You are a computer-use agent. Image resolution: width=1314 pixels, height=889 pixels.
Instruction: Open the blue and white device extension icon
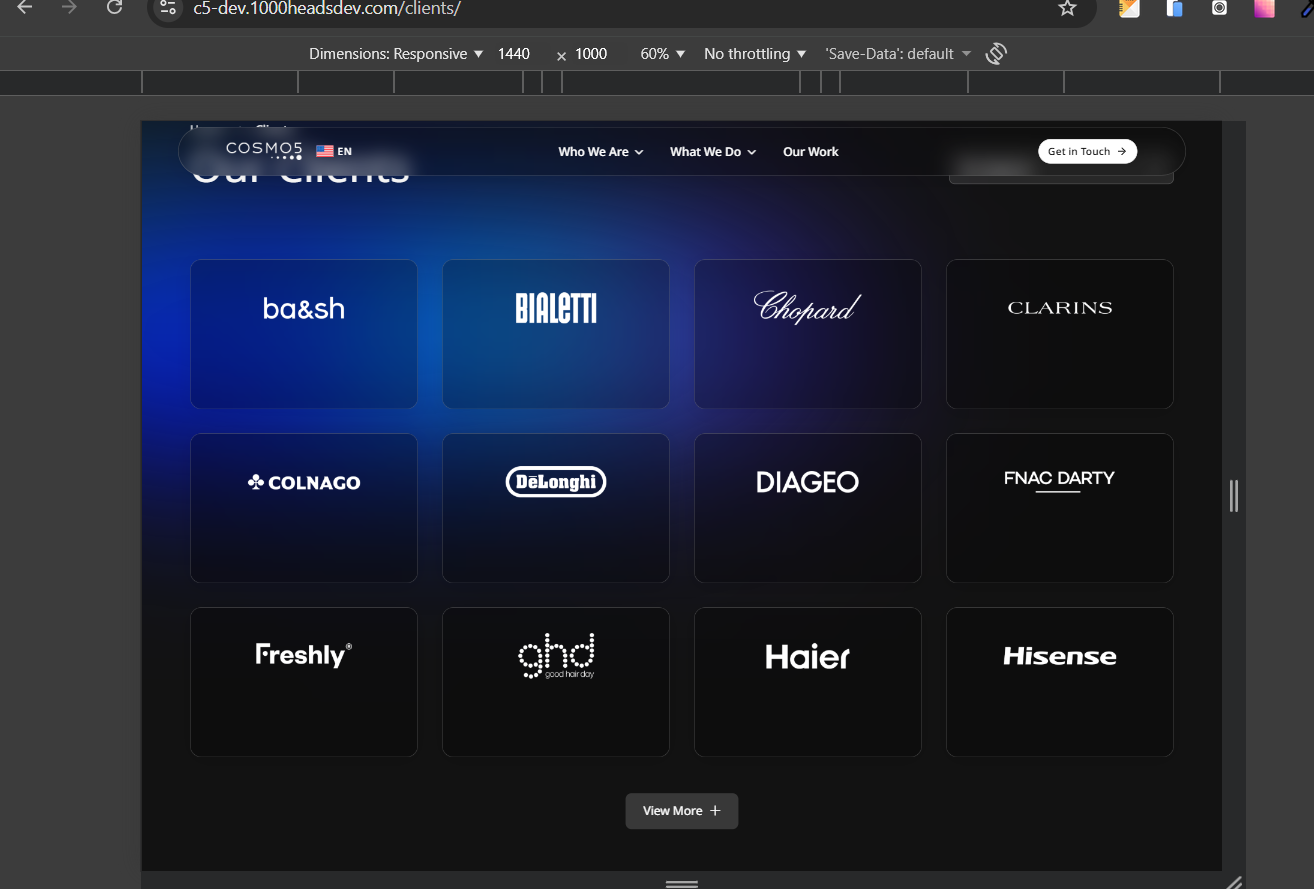tap(1175, 8)
